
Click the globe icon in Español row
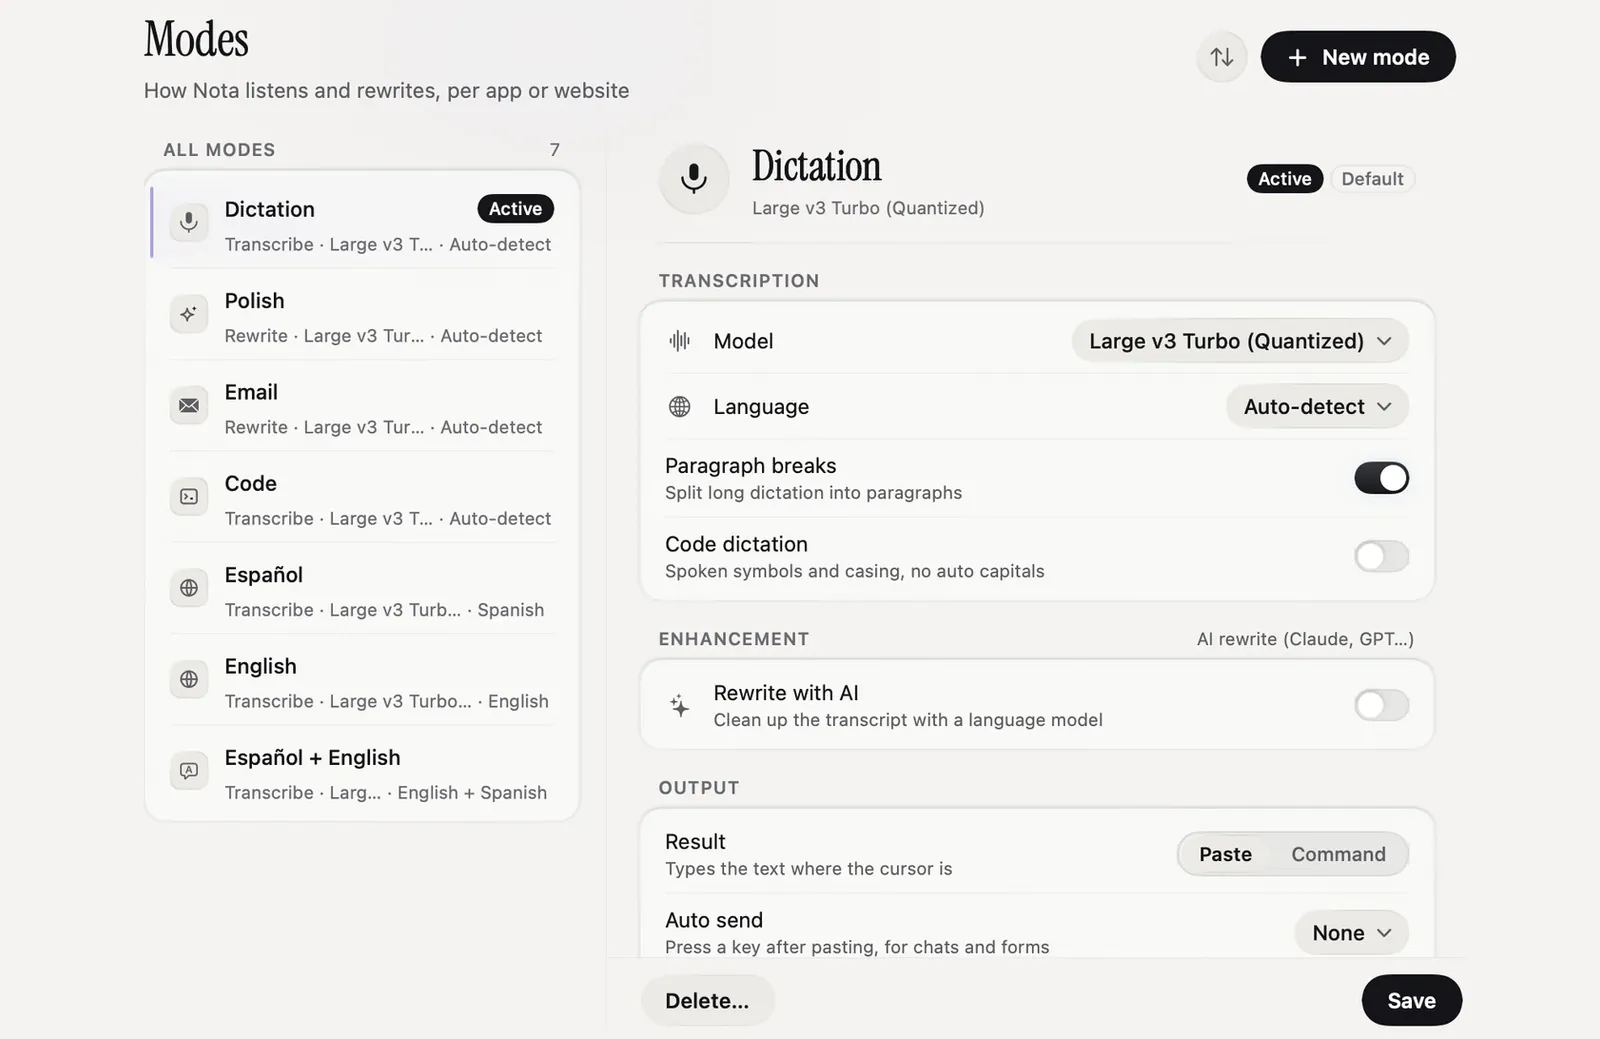[x=189, y=588]
